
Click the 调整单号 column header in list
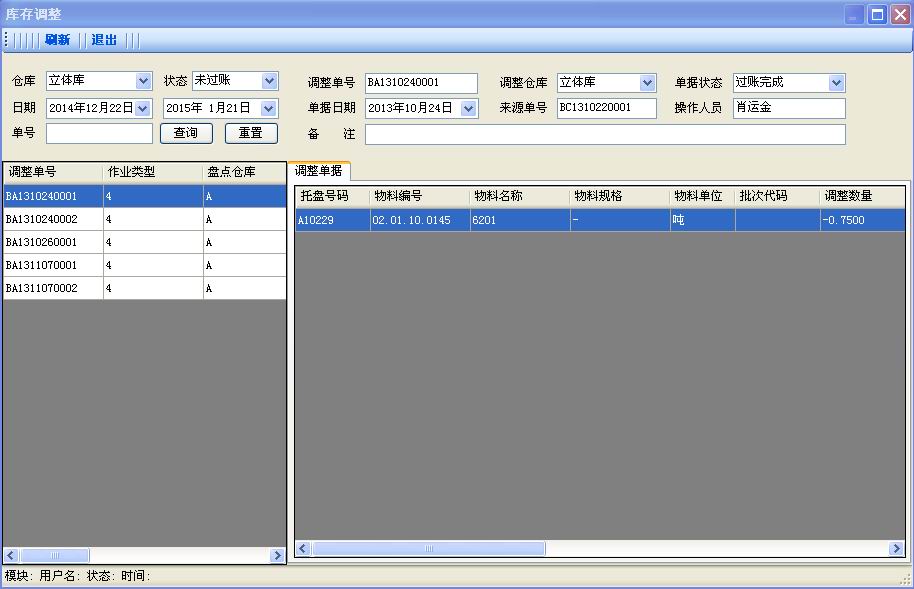pos(53,172)
